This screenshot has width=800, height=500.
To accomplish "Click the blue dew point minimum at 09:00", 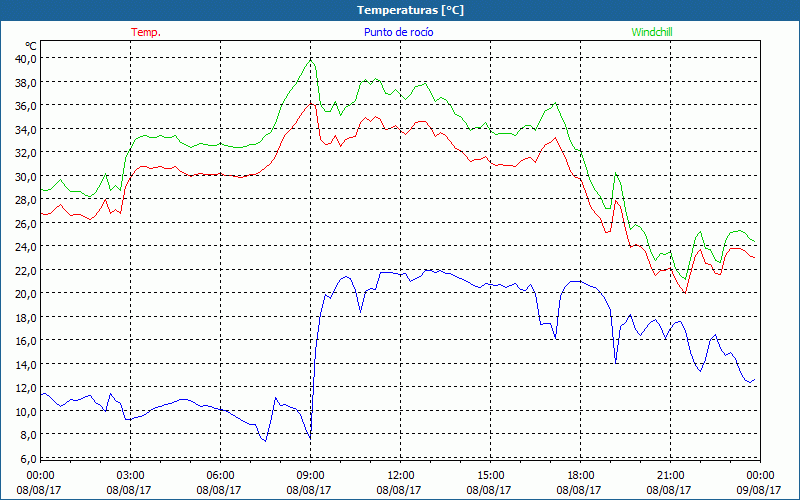I will [310, 438].
